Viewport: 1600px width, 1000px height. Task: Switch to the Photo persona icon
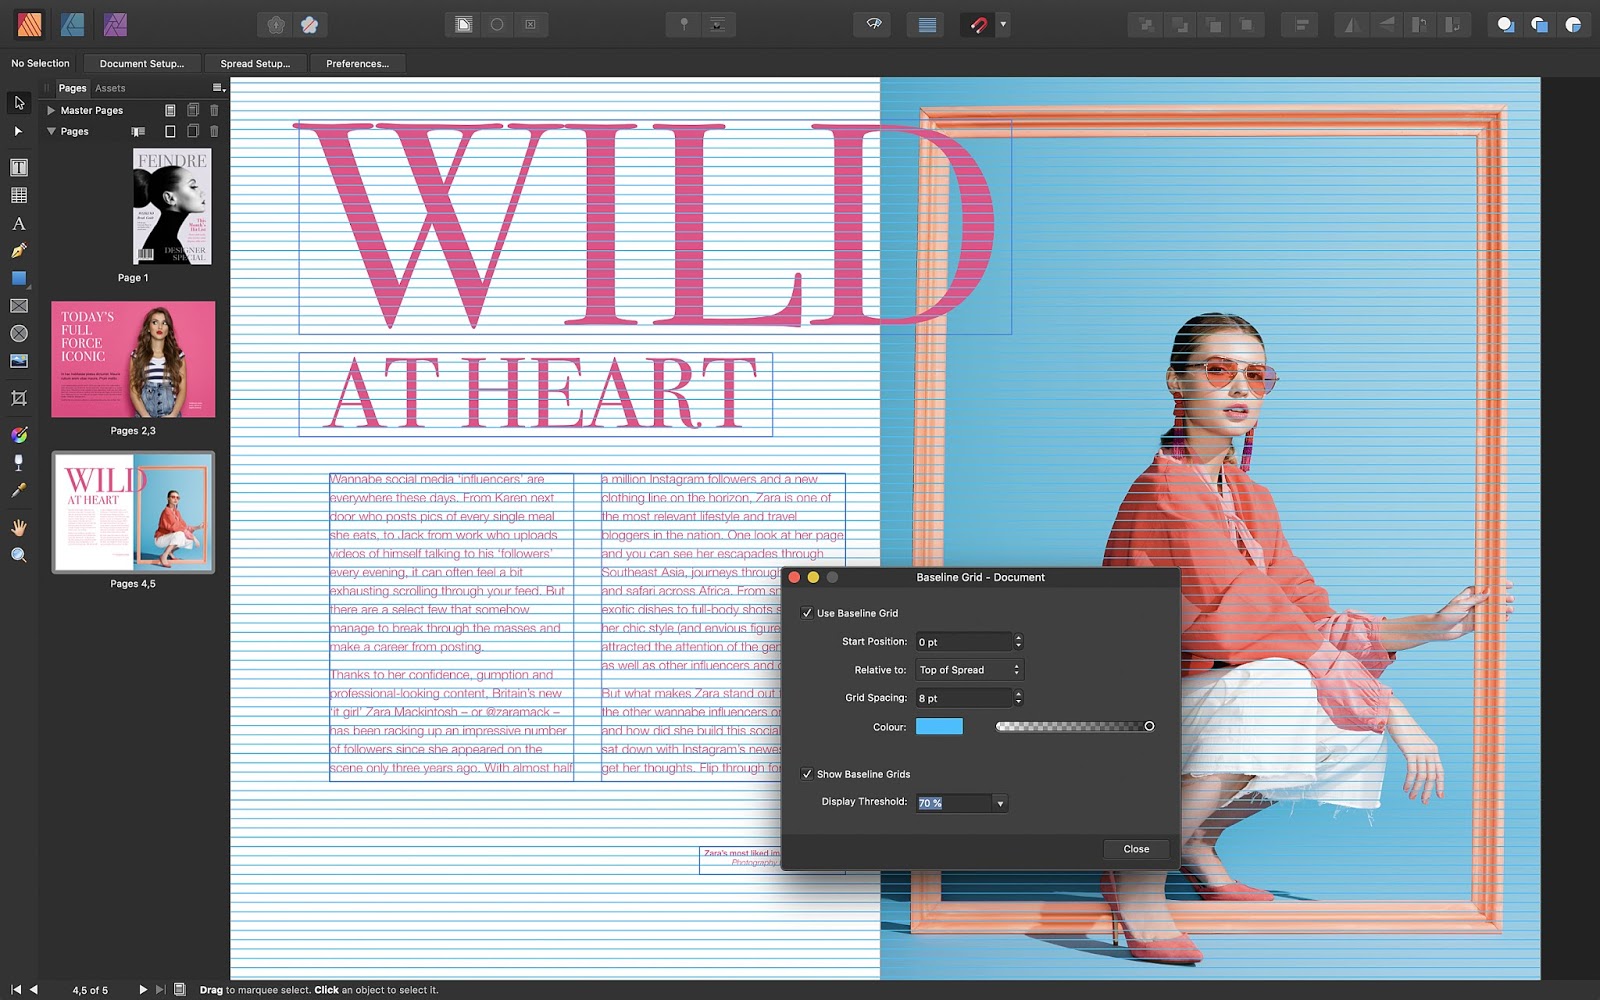coord(115,25)
